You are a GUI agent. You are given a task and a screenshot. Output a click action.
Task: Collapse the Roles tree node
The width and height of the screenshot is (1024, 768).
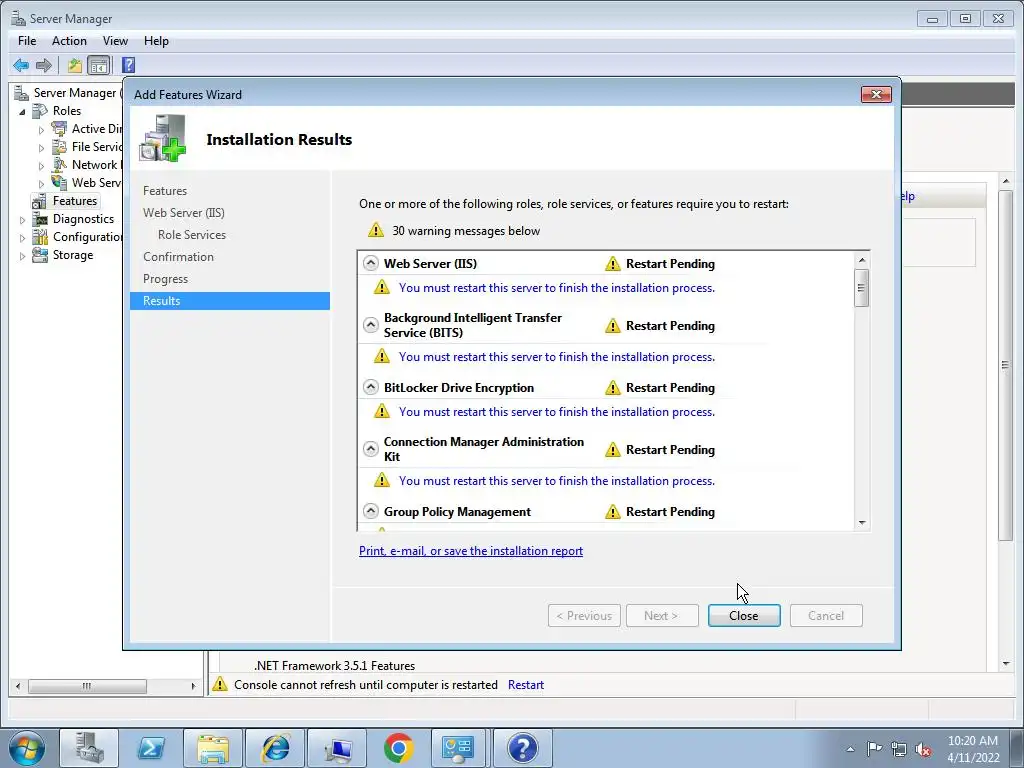(x=22, y=112)
